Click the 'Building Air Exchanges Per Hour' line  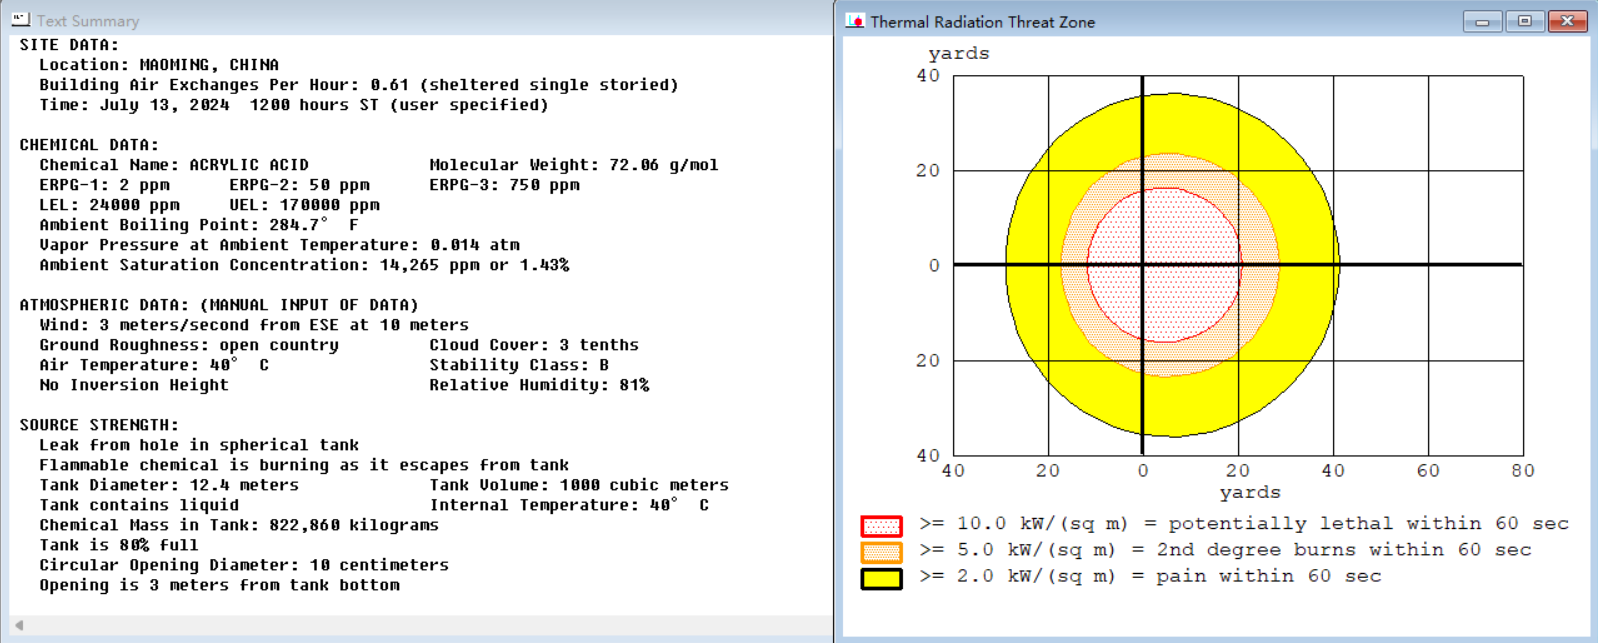coord(359,85)
